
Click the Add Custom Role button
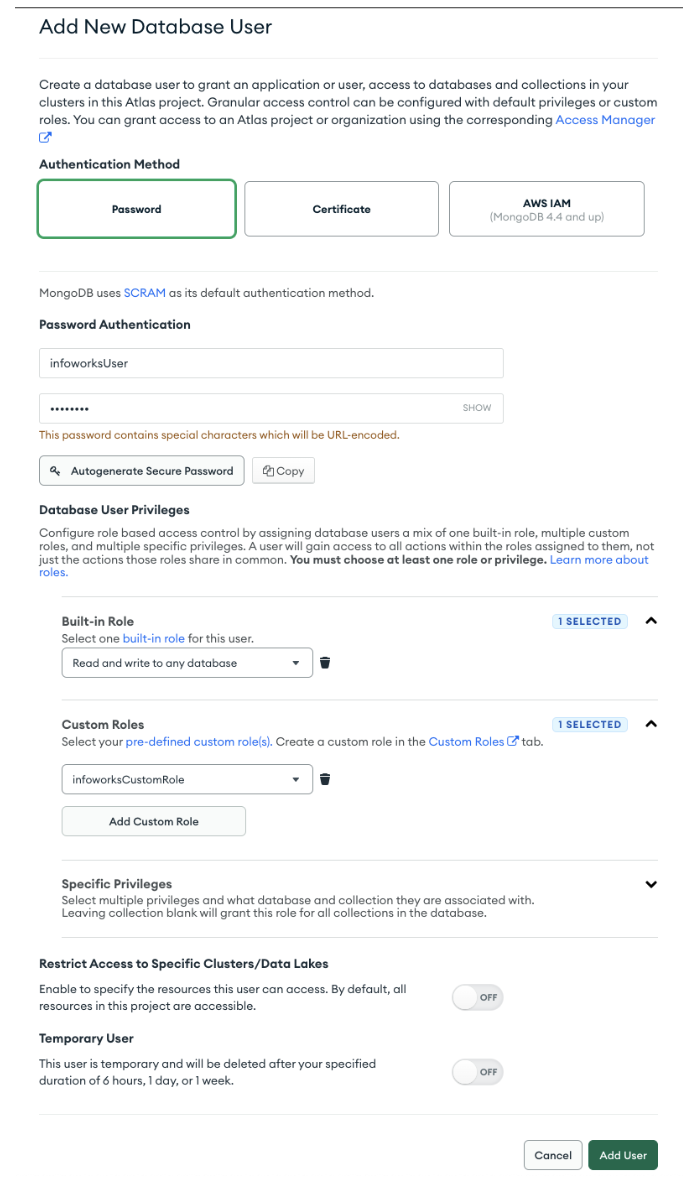pos(154,822)
